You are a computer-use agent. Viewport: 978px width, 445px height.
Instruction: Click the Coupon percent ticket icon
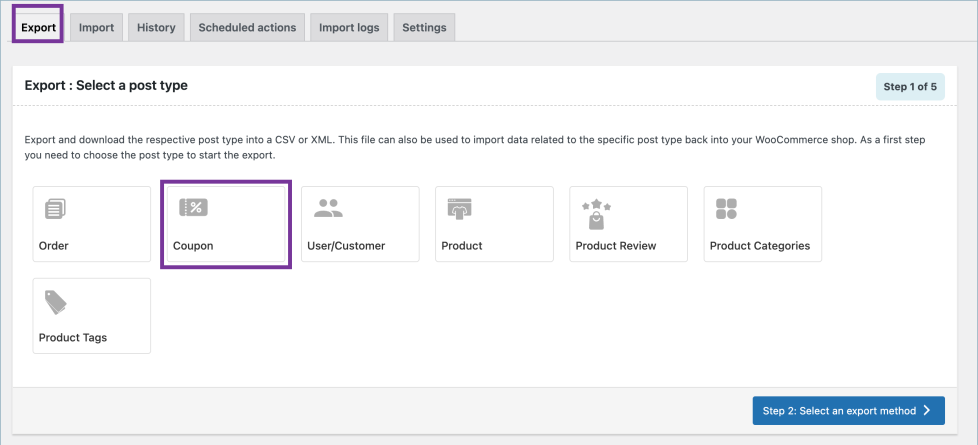(x=193, y=208)
